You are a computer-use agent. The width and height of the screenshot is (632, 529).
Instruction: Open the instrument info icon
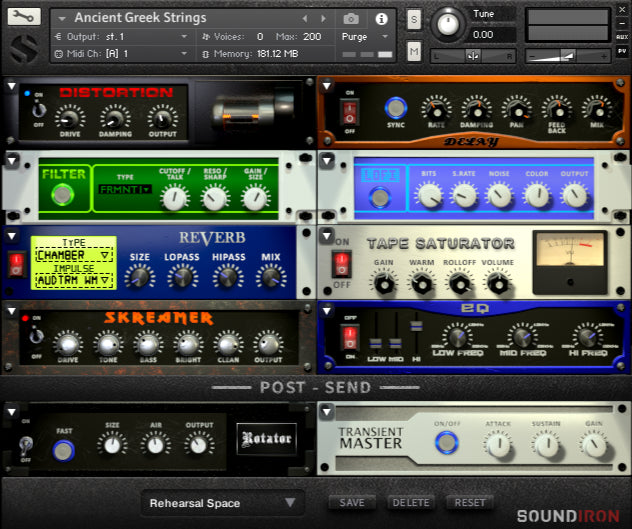381,18
